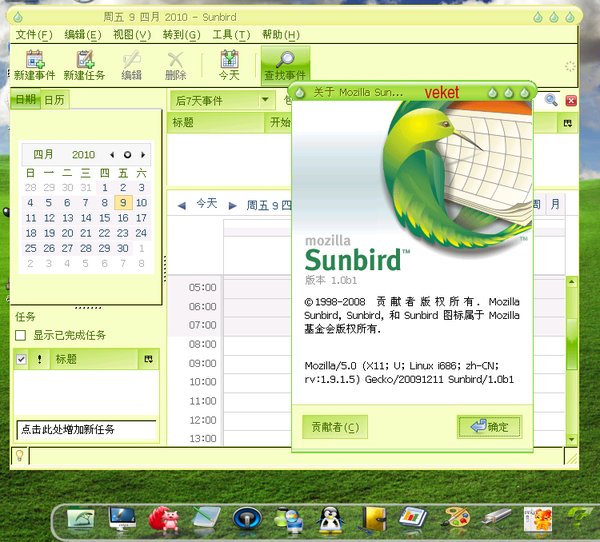Open the penguin icon in the dock
The image size is (600, 542).
[330, 518]
